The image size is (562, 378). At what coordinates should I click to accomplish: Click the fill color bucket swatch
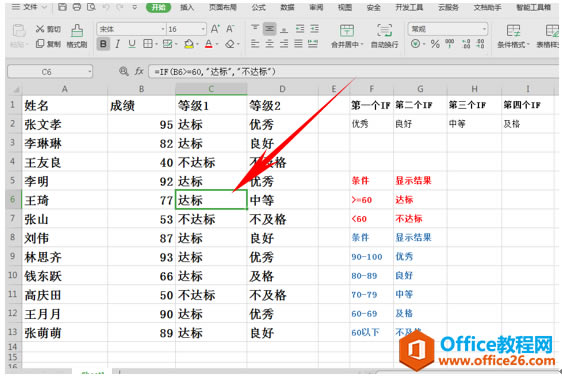(189, 44)
